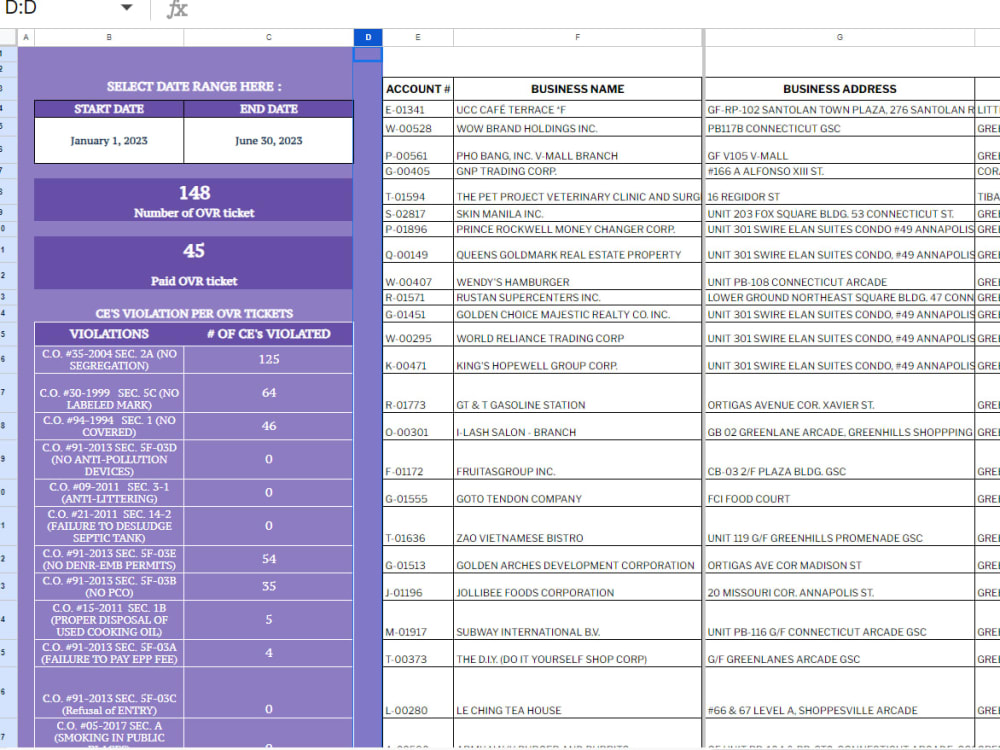The image size is (1000, 750).
Task: Select column B header
Action: (109, 37)
